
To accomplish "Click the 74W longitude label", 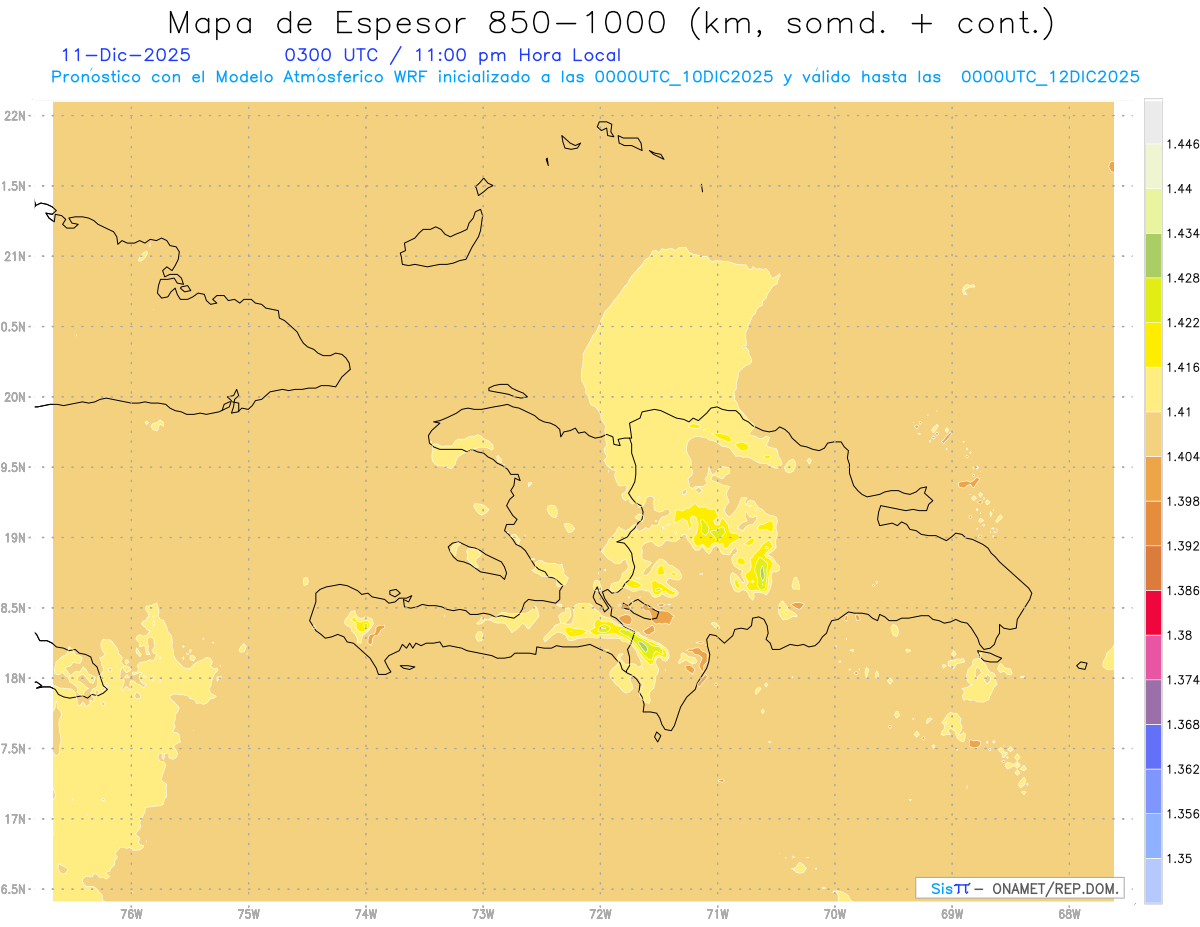I will [x=365, y=914].
